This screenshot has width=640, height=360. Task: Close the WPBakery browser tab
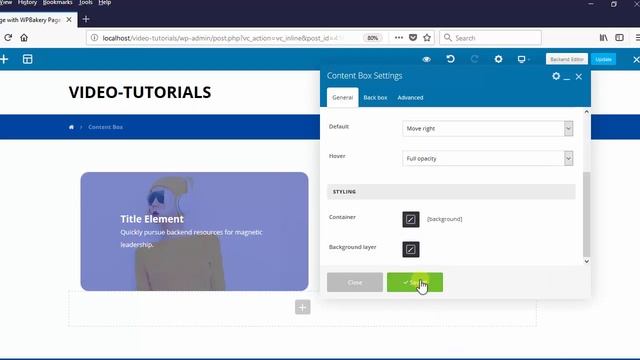pos(69,20)
